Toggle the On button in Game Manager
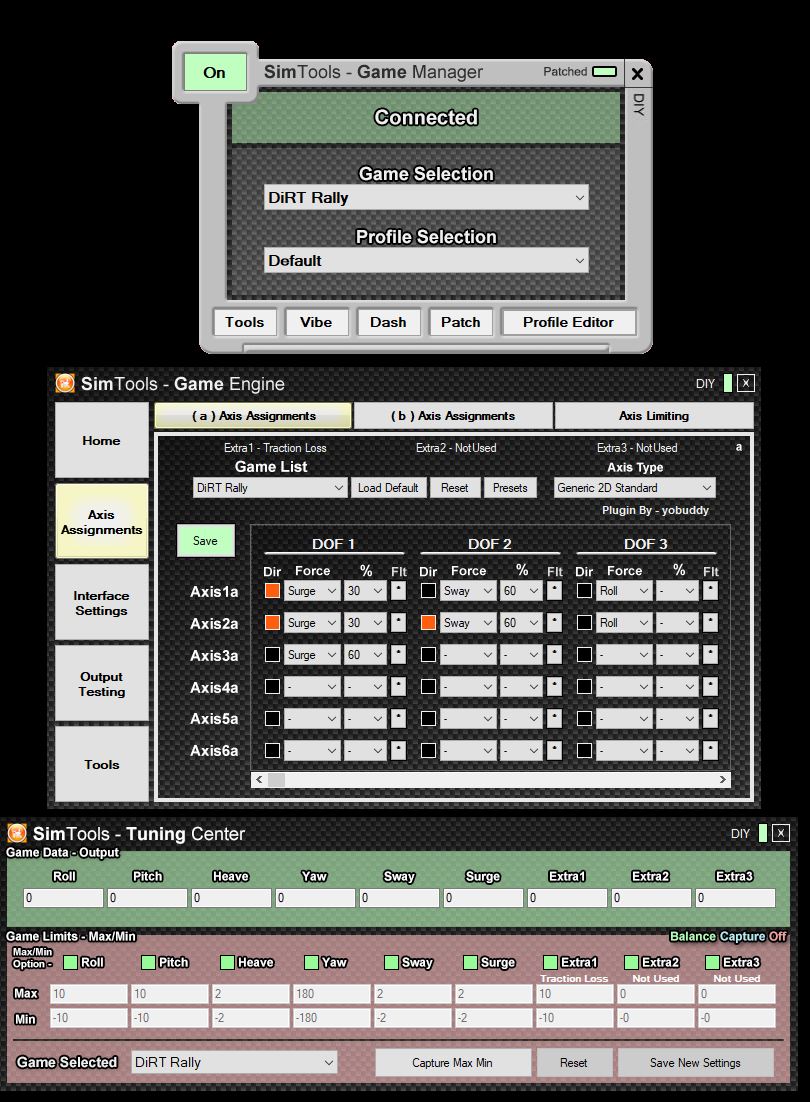The height and width of the screenshot is (1102, 810). click(215, 72)
